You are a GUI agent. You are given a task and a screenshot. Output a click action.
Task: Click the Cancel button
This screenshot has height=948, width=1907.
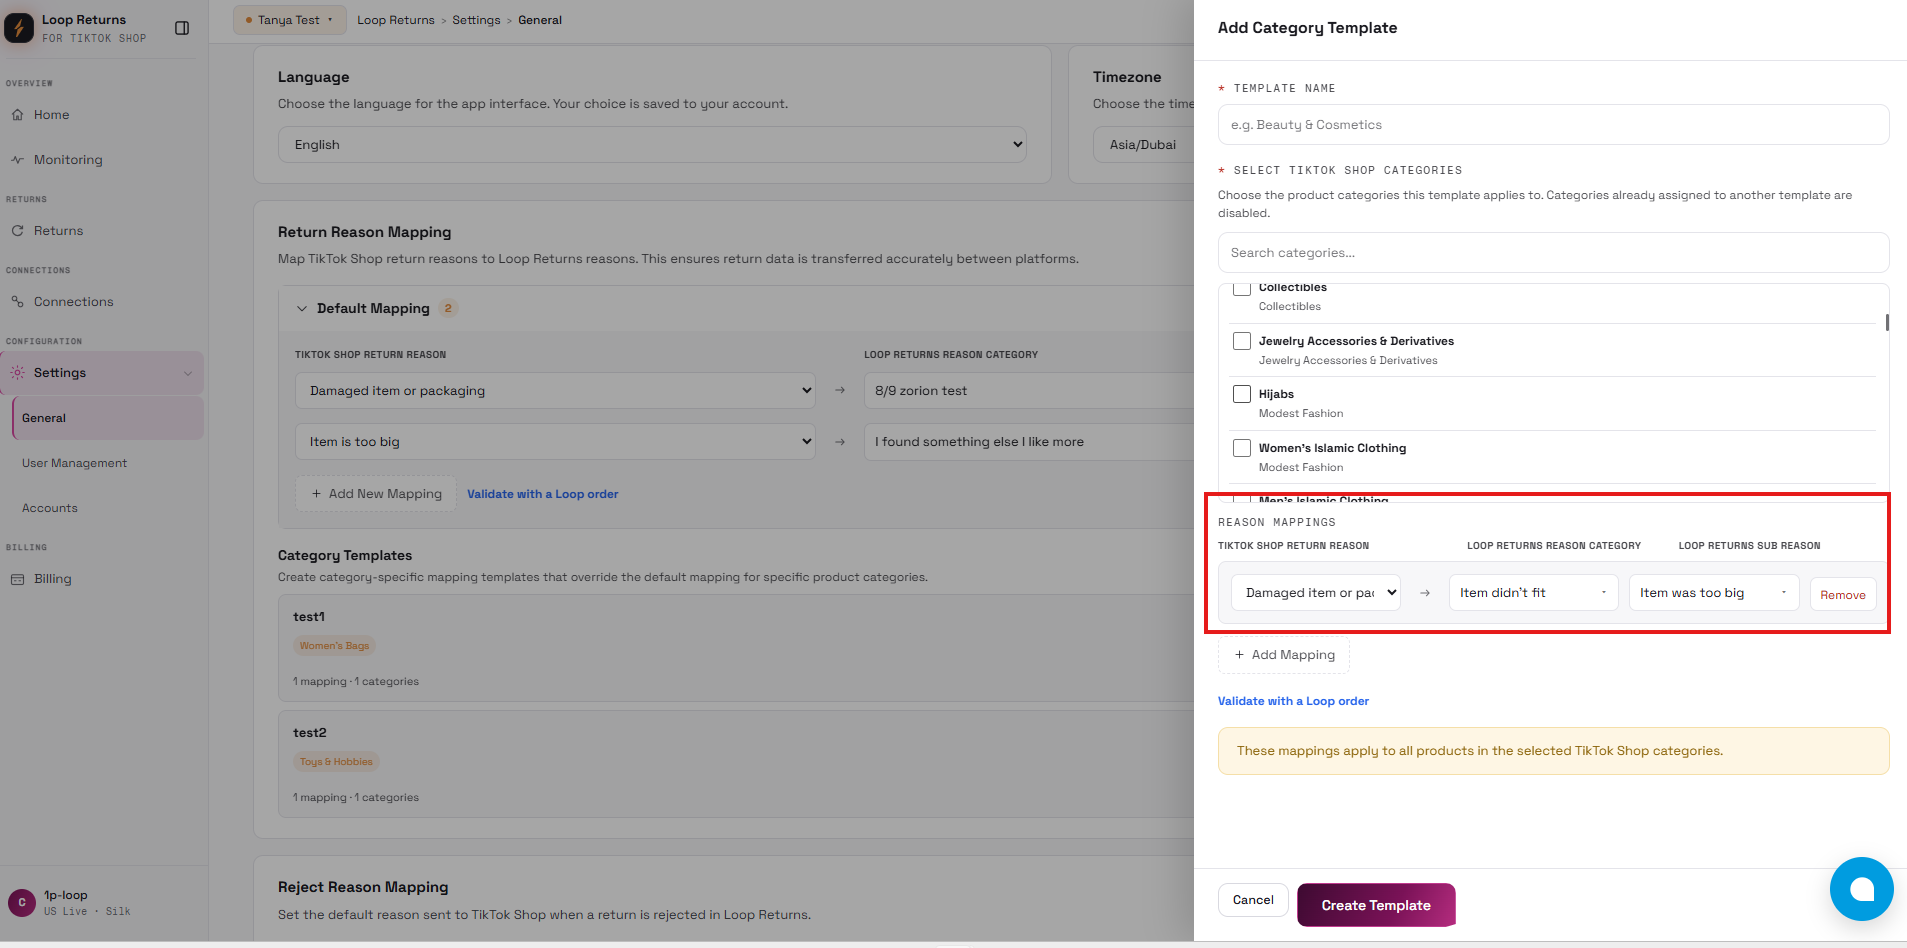pyautogui.click(x=1253, y=900)
